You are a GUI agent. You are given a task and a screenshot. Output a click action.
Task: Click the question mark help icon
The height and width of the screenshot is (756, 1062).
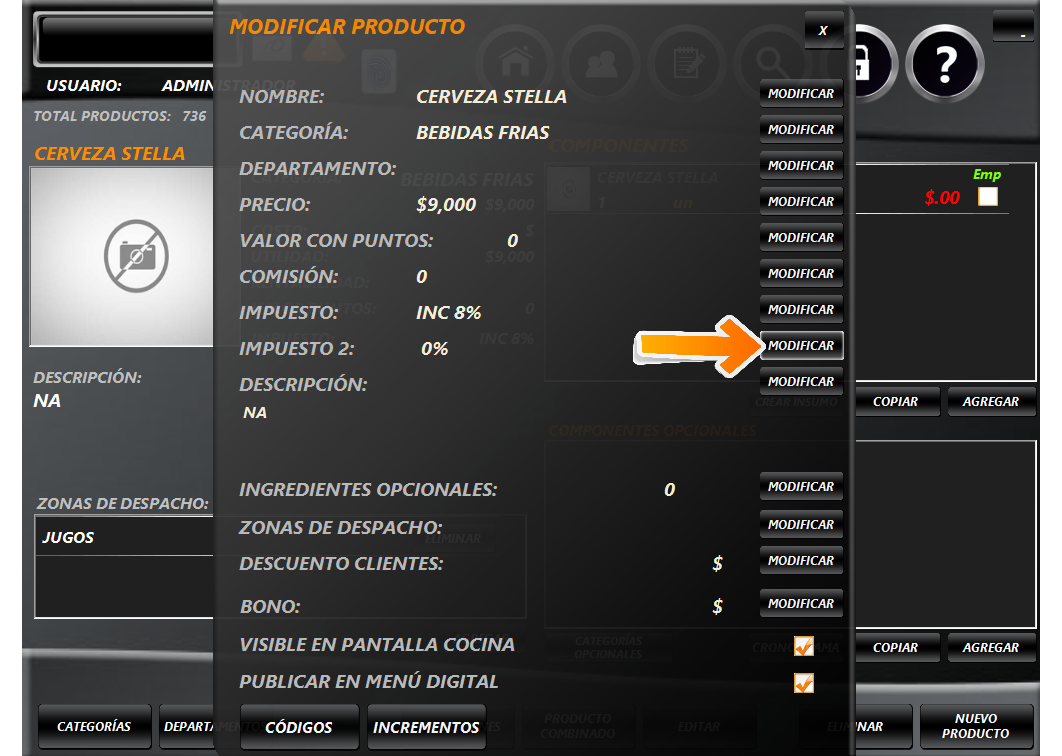coord(944,62)
